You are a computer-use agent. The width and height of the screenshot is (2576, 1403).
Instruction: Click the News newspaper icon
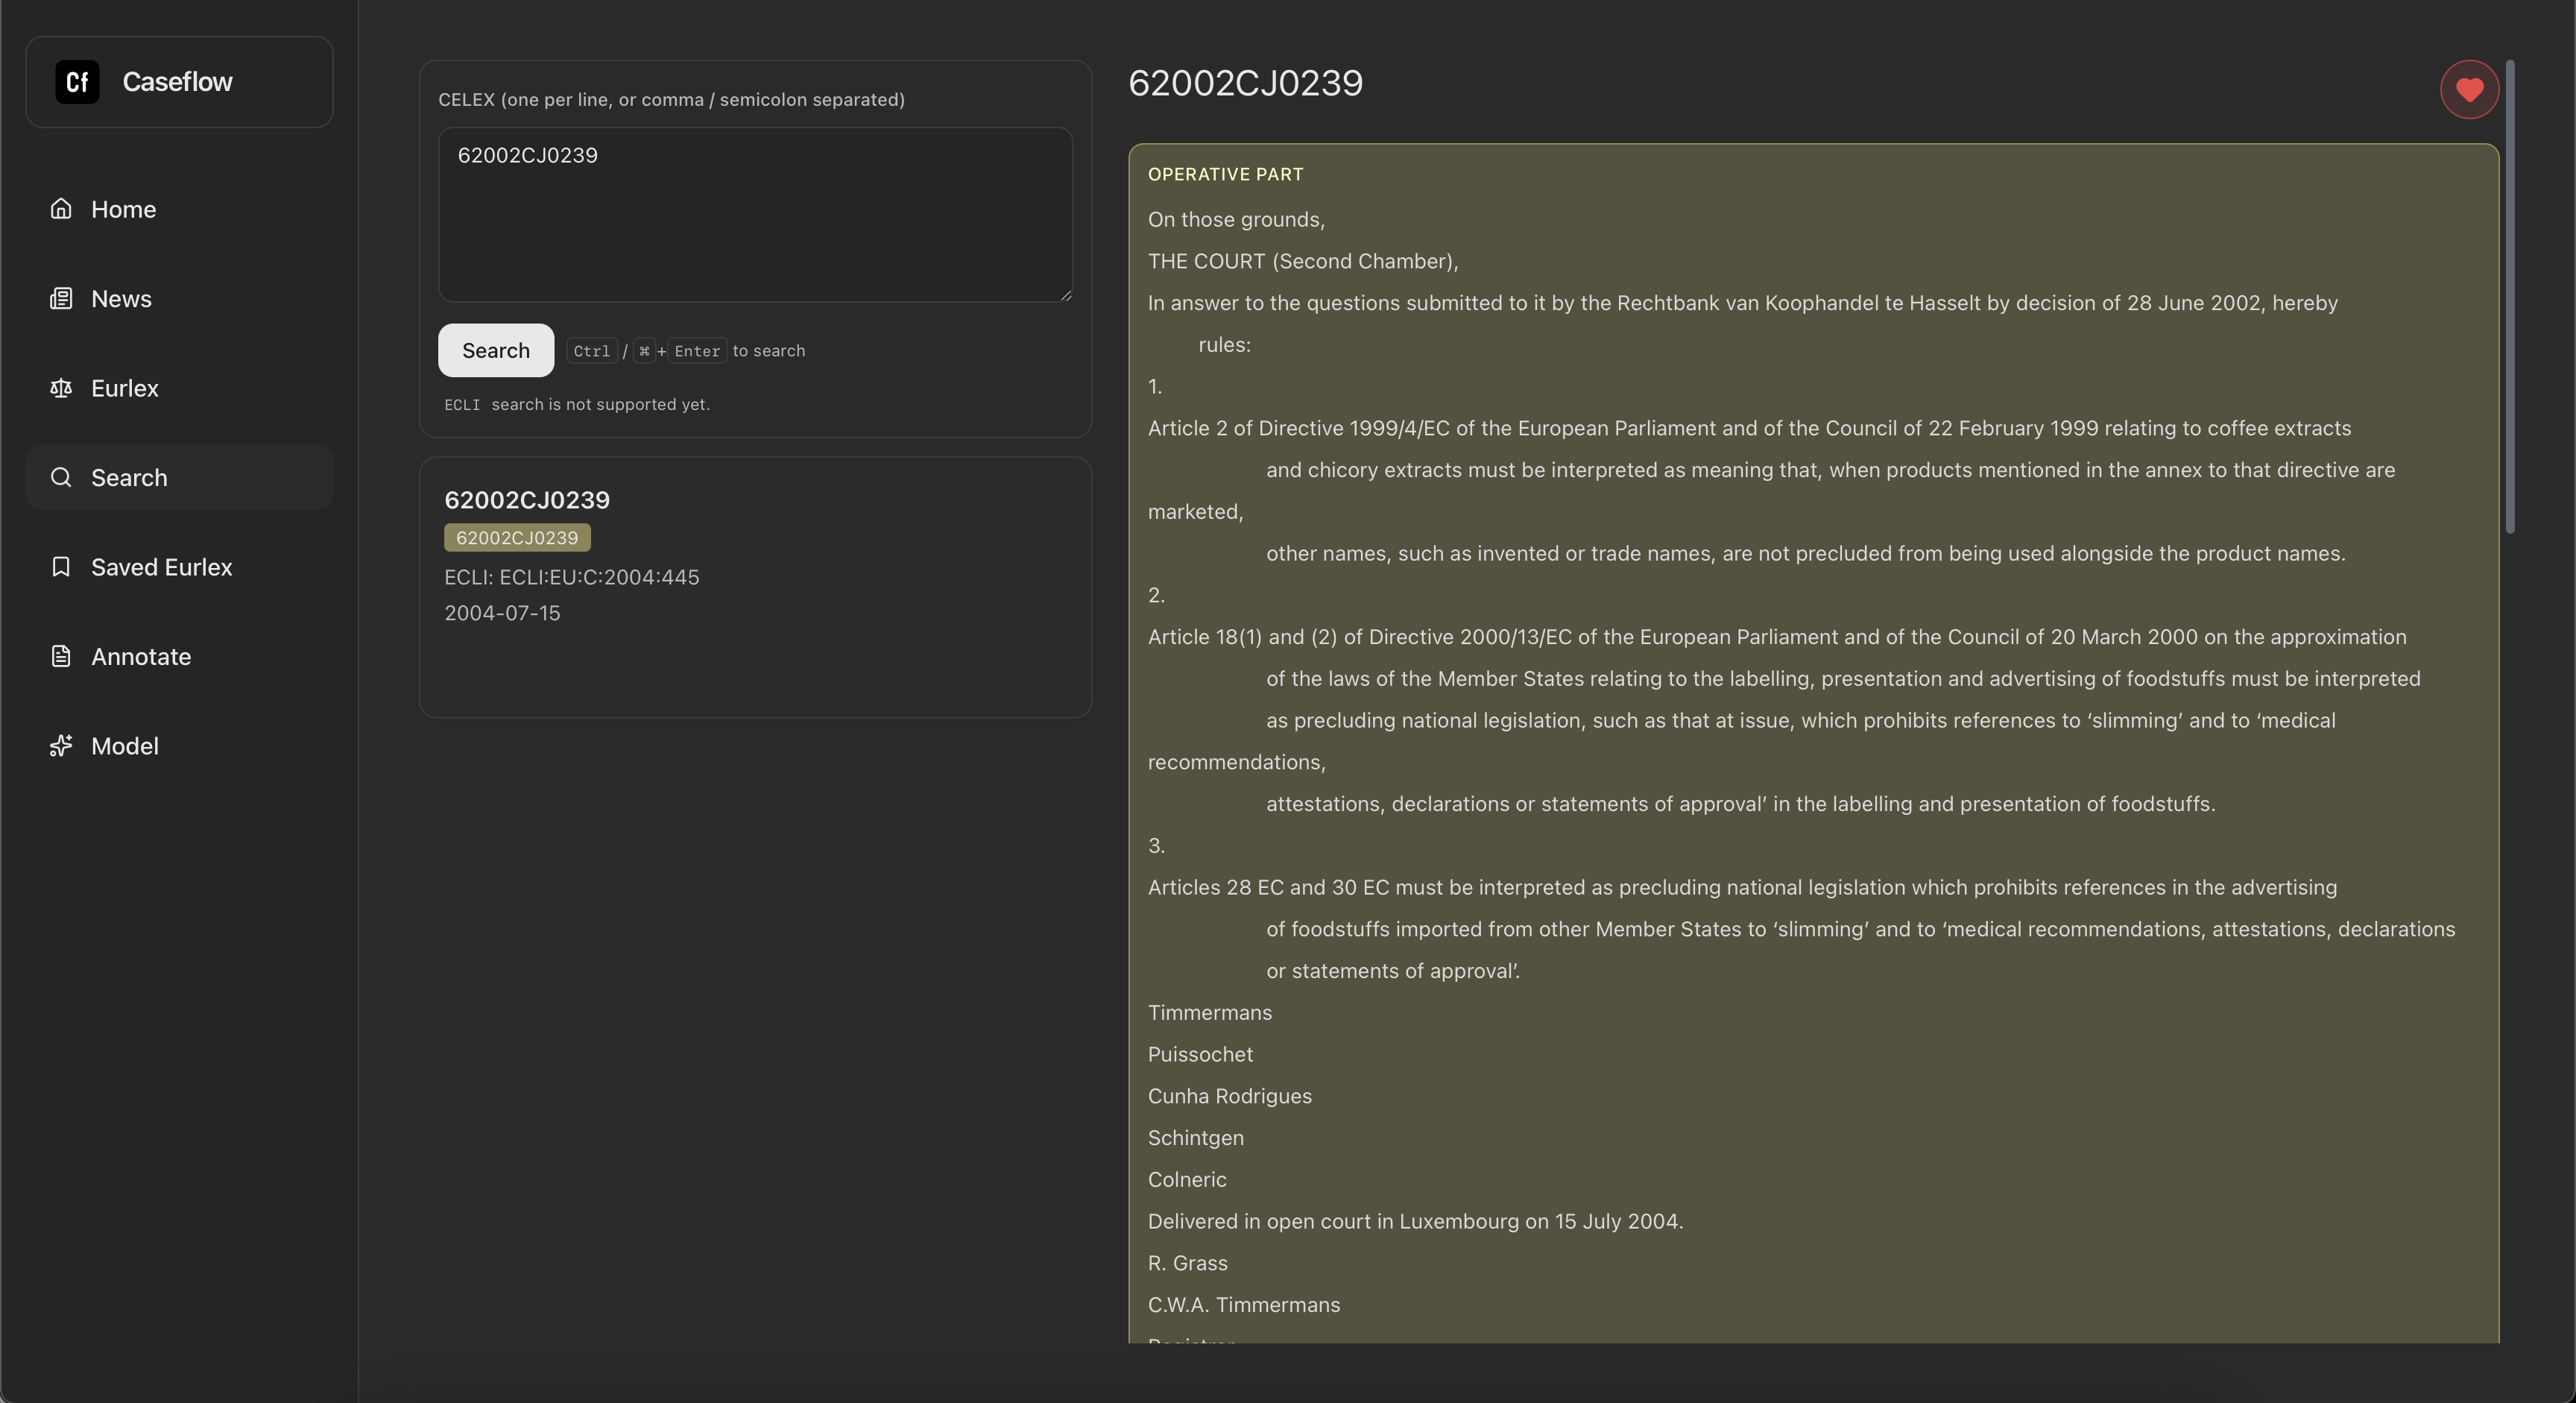tap(61, 298)
